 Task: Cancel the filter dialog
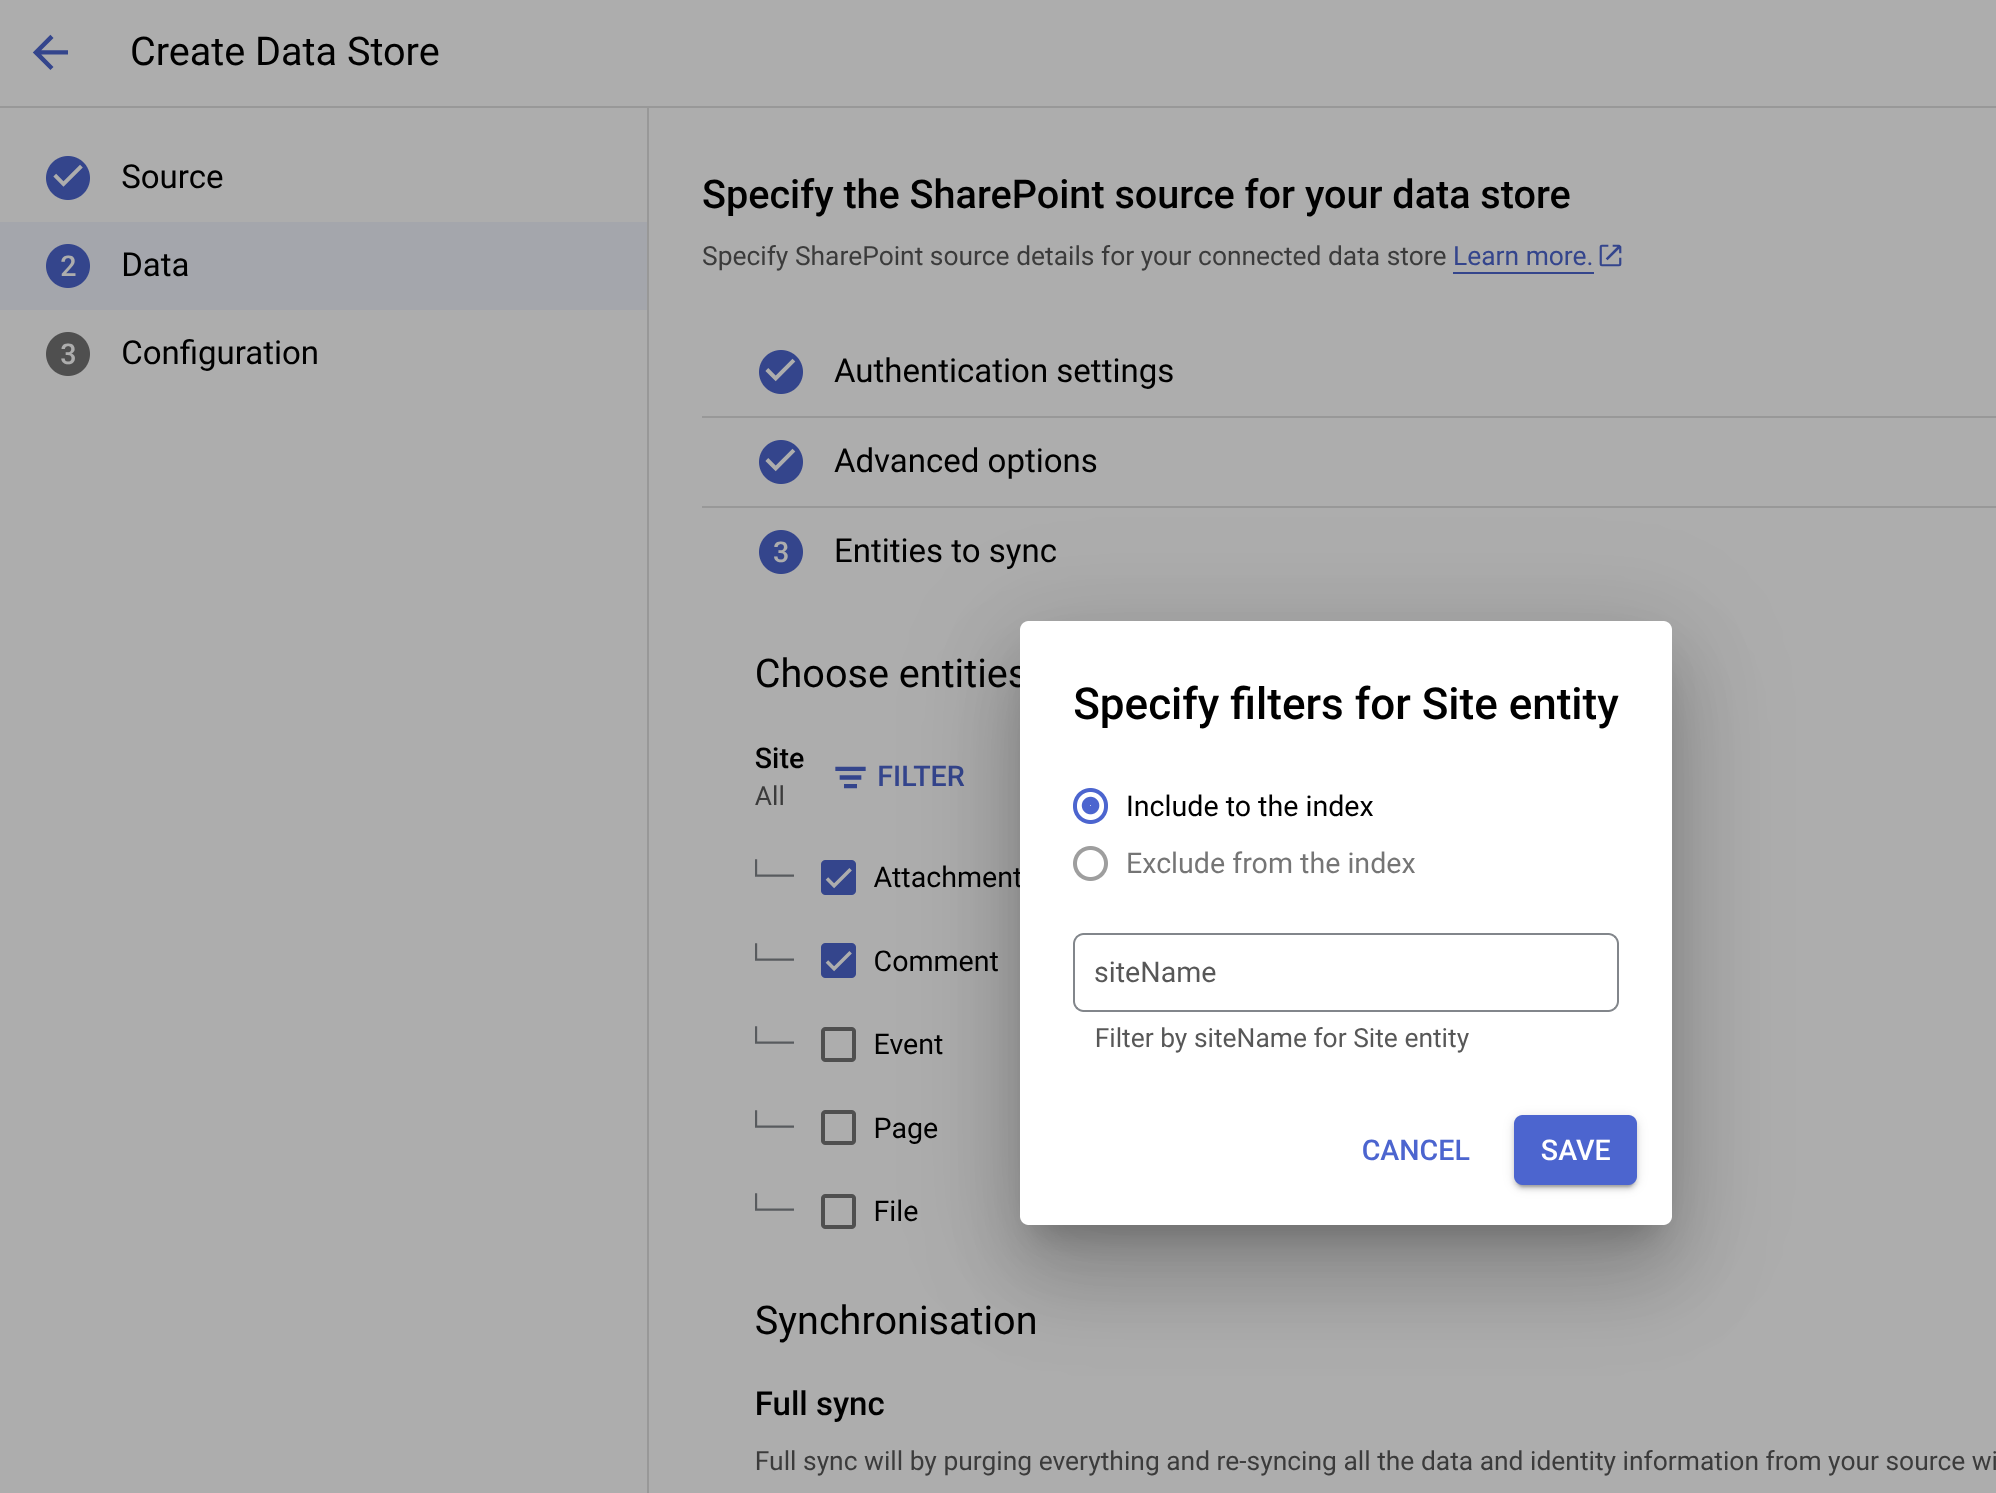(1414, 1150)
